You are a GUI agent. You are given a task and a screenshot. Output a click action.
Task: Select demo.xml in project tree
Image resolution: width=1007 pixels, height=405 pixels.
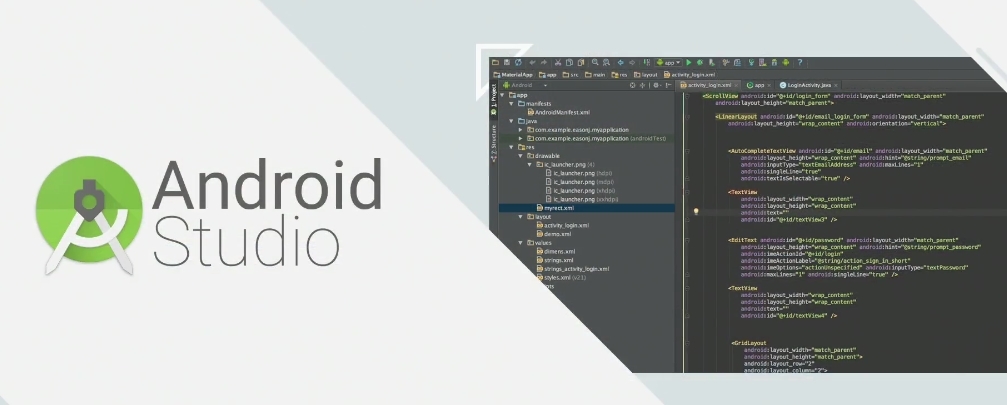(553, 234)
